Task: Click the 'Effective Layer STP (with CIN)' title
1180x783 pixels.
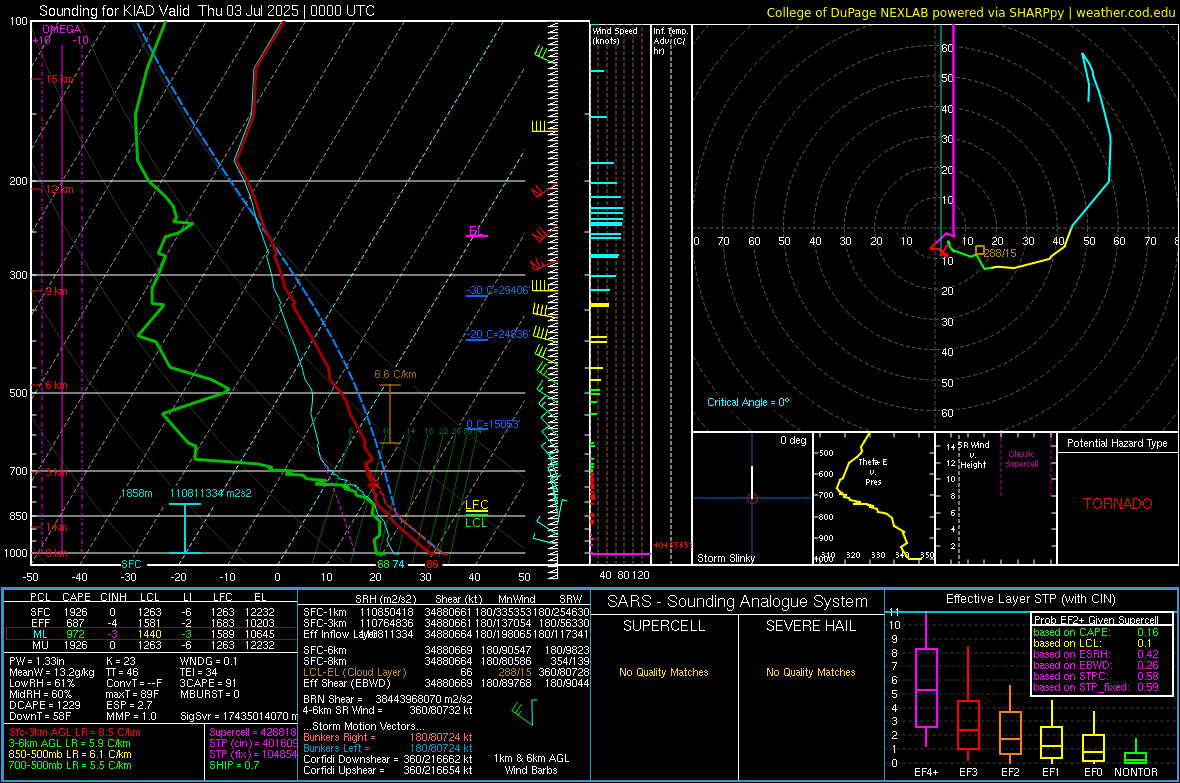Action: [1030, 599]
